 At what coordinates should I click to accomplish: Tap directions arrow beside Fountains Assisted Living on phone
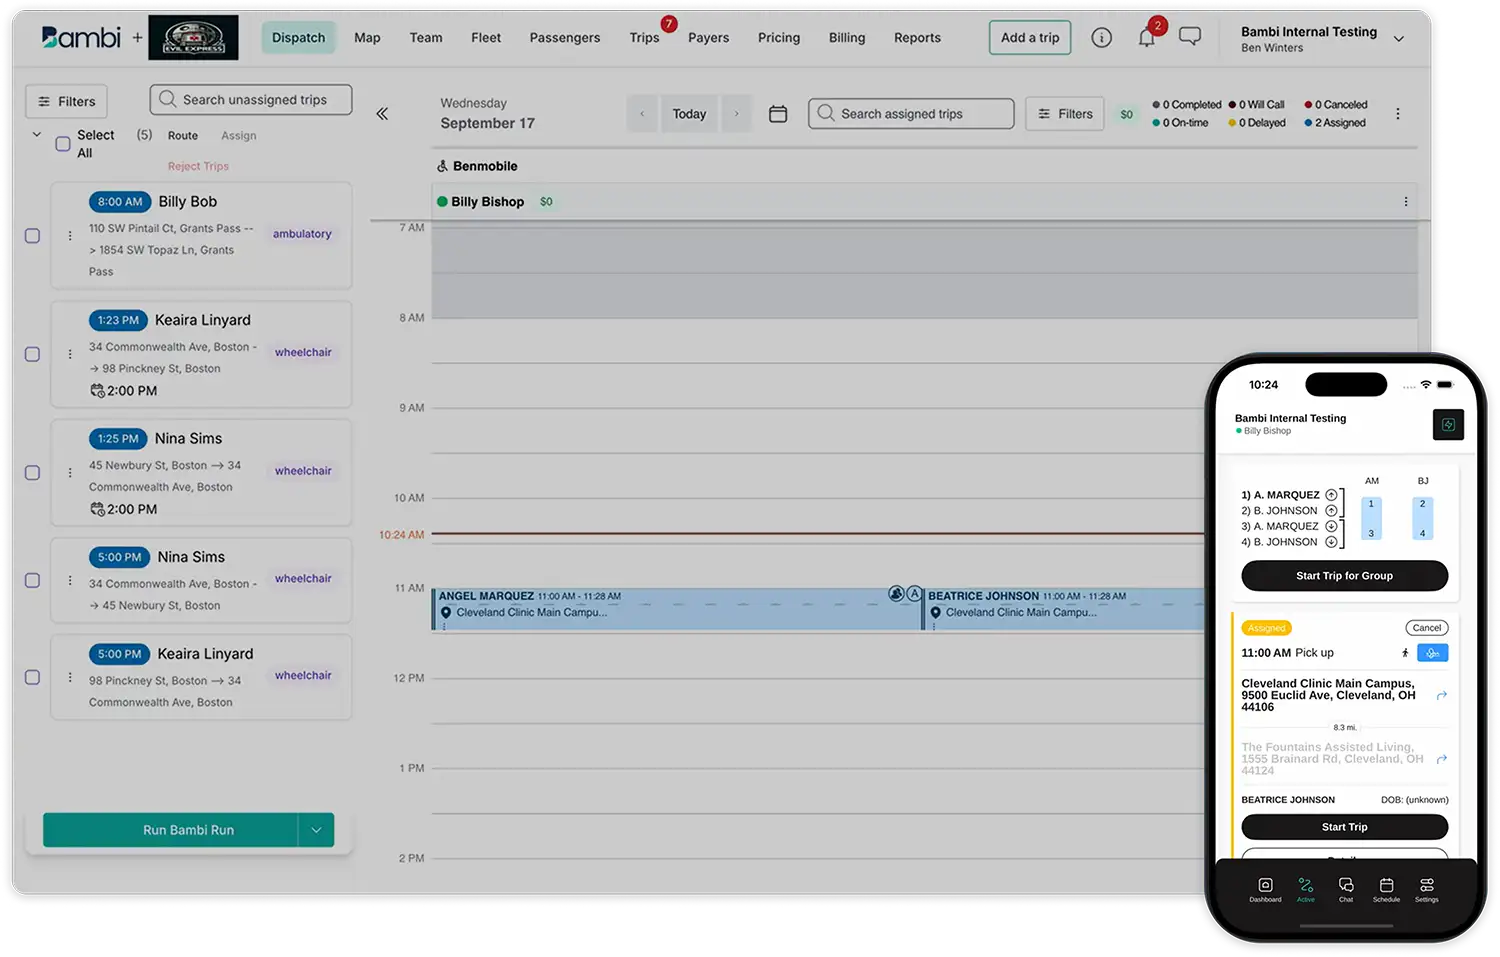pos(1442,759)
